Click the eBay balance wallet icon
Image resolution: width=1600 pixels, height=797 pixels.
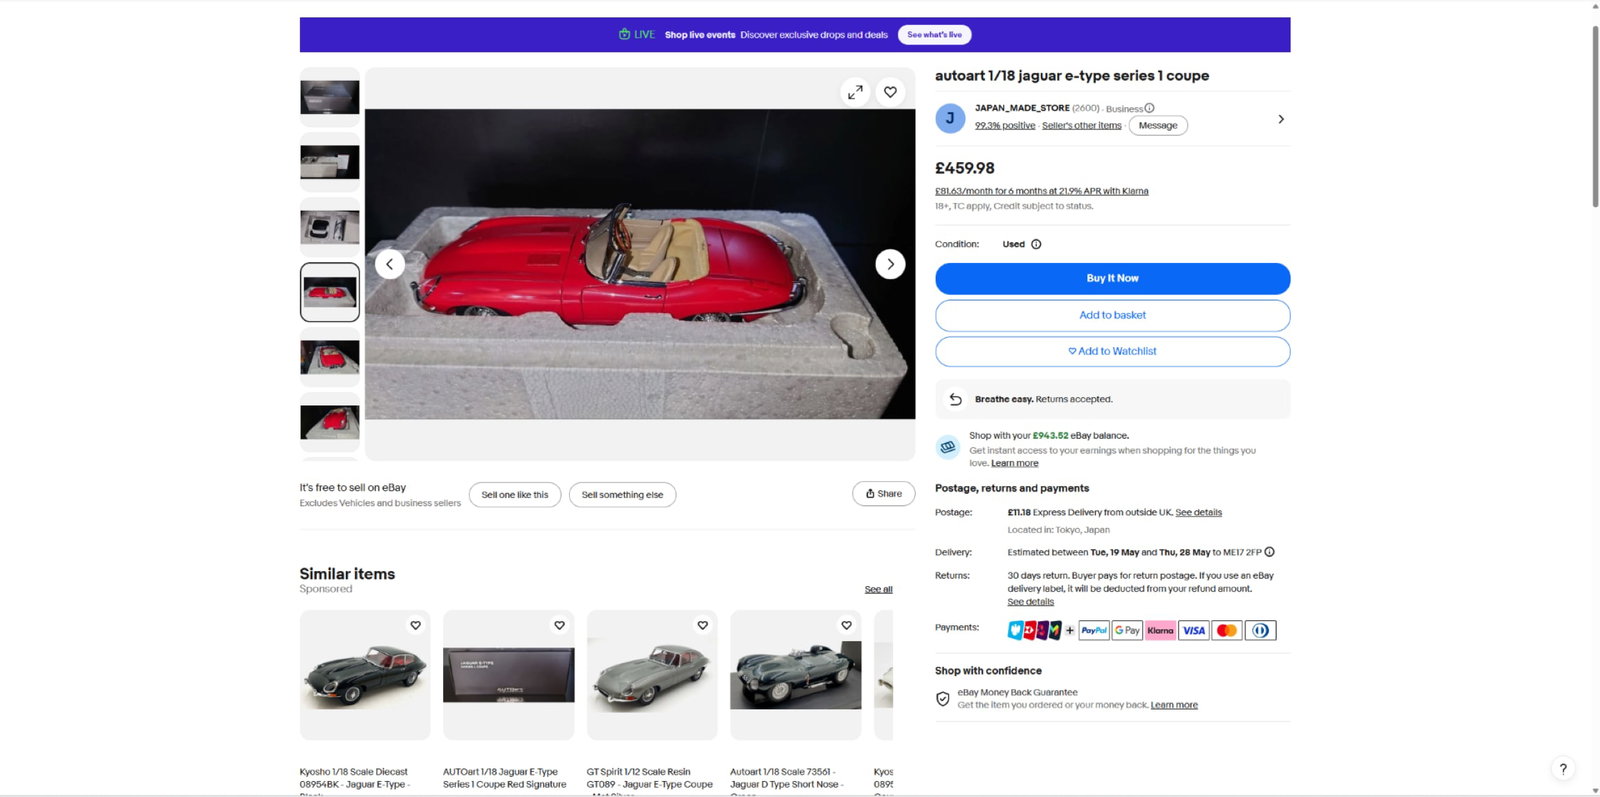[948, 447]
